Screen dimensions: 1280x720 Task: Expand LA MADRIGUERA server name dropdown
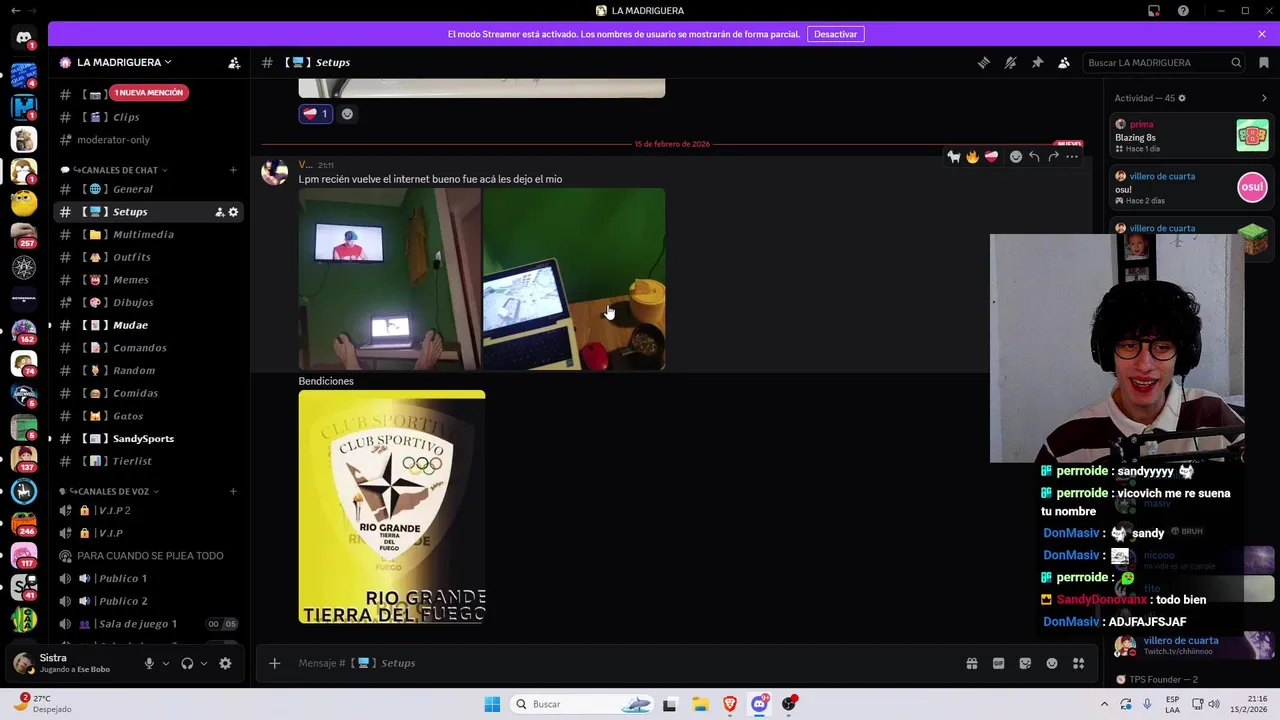(x=124, y=62)
